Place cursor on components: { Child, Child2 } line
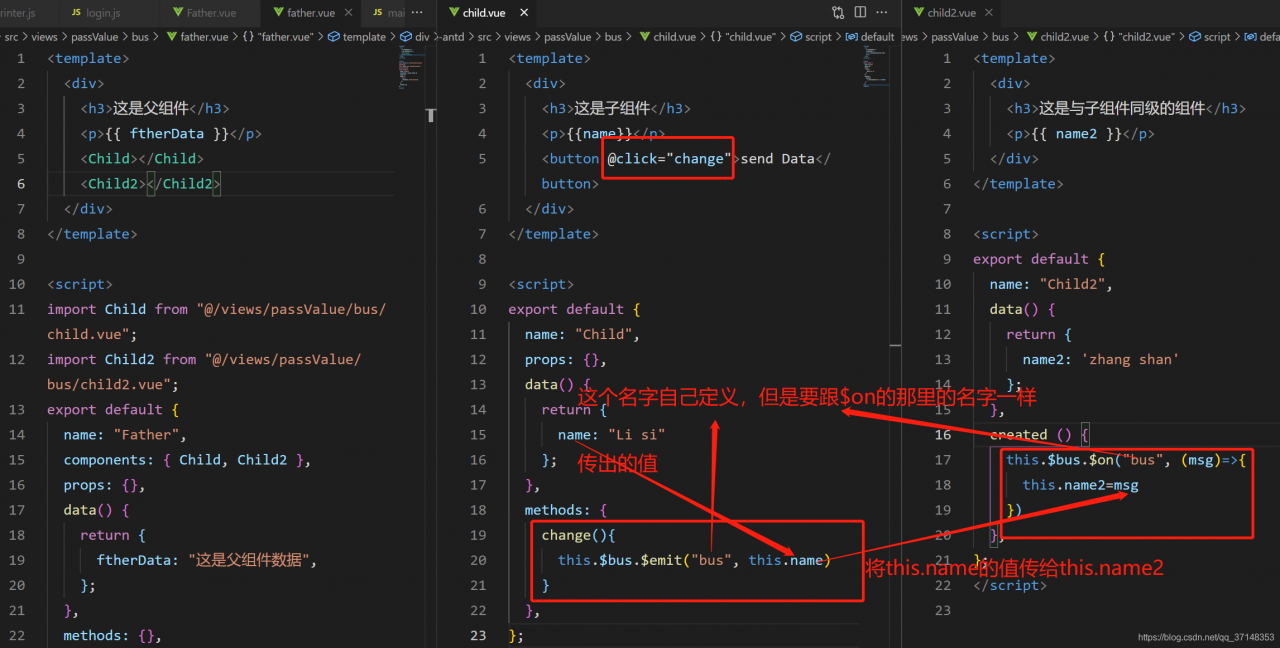The height and width of the screenshot is (648, 1280). coord(188,460)
